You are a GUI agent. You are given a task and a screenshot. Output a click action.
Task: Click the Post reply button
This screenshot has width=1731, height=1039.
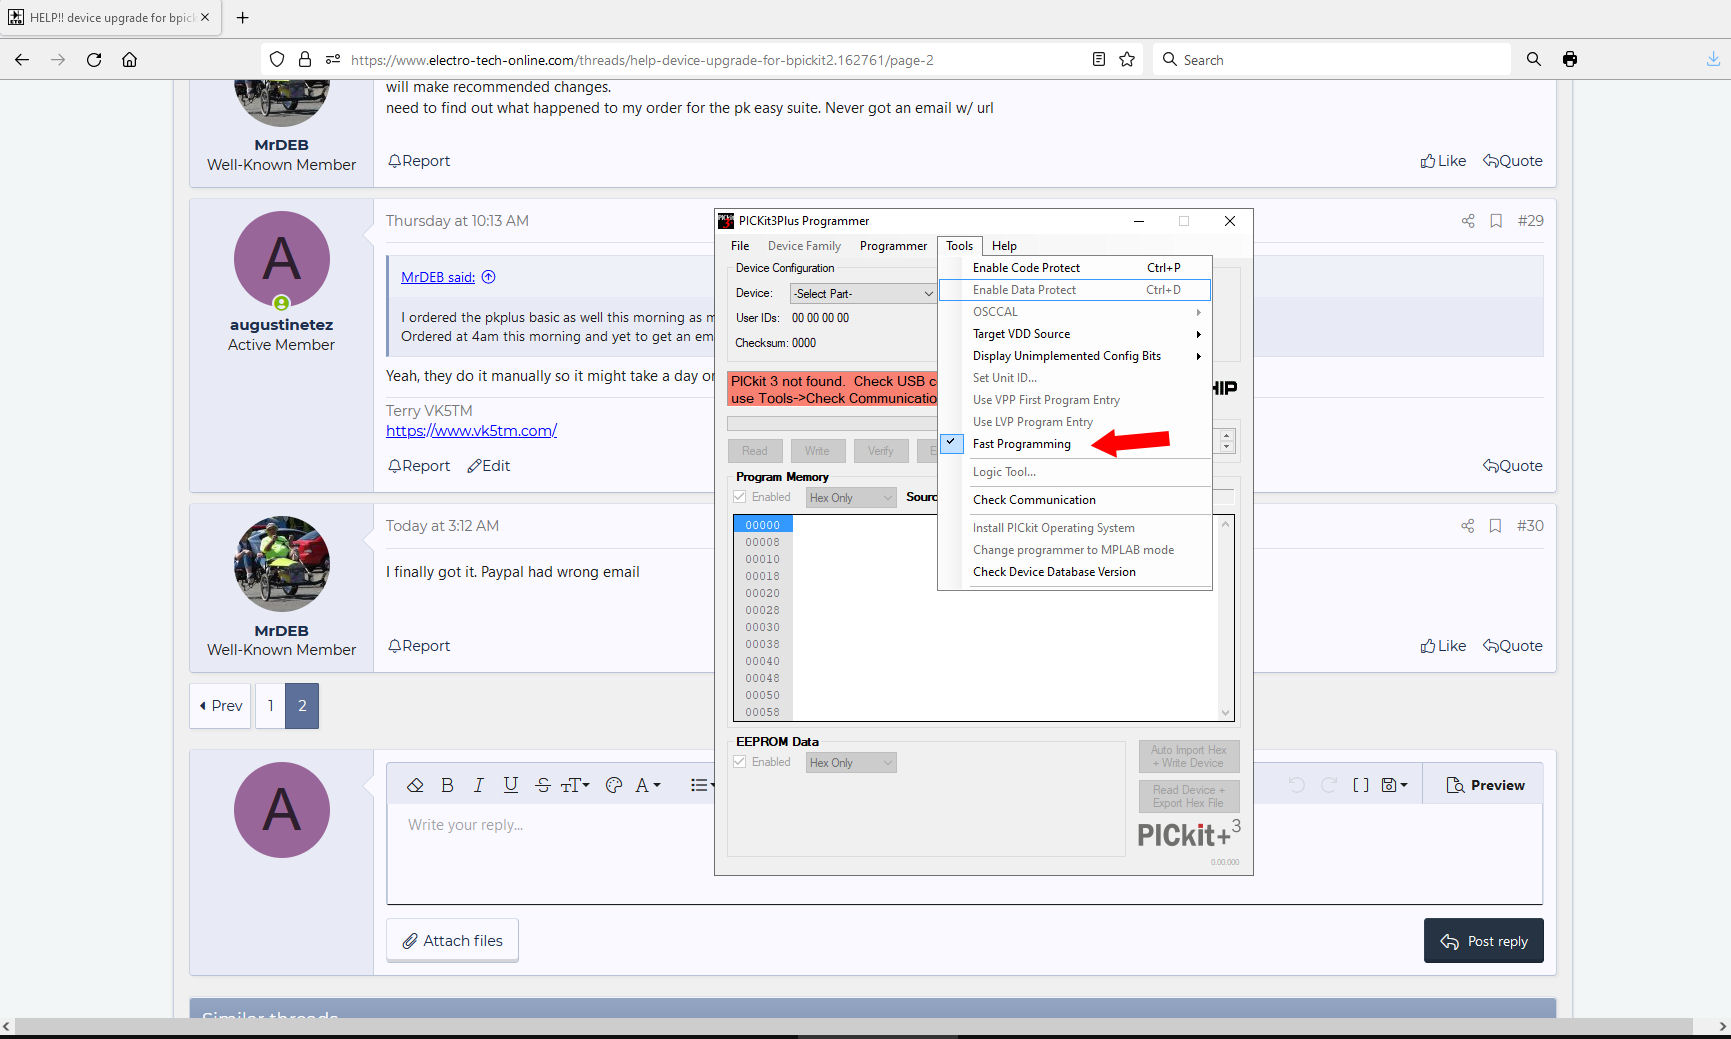[1483, 941]
